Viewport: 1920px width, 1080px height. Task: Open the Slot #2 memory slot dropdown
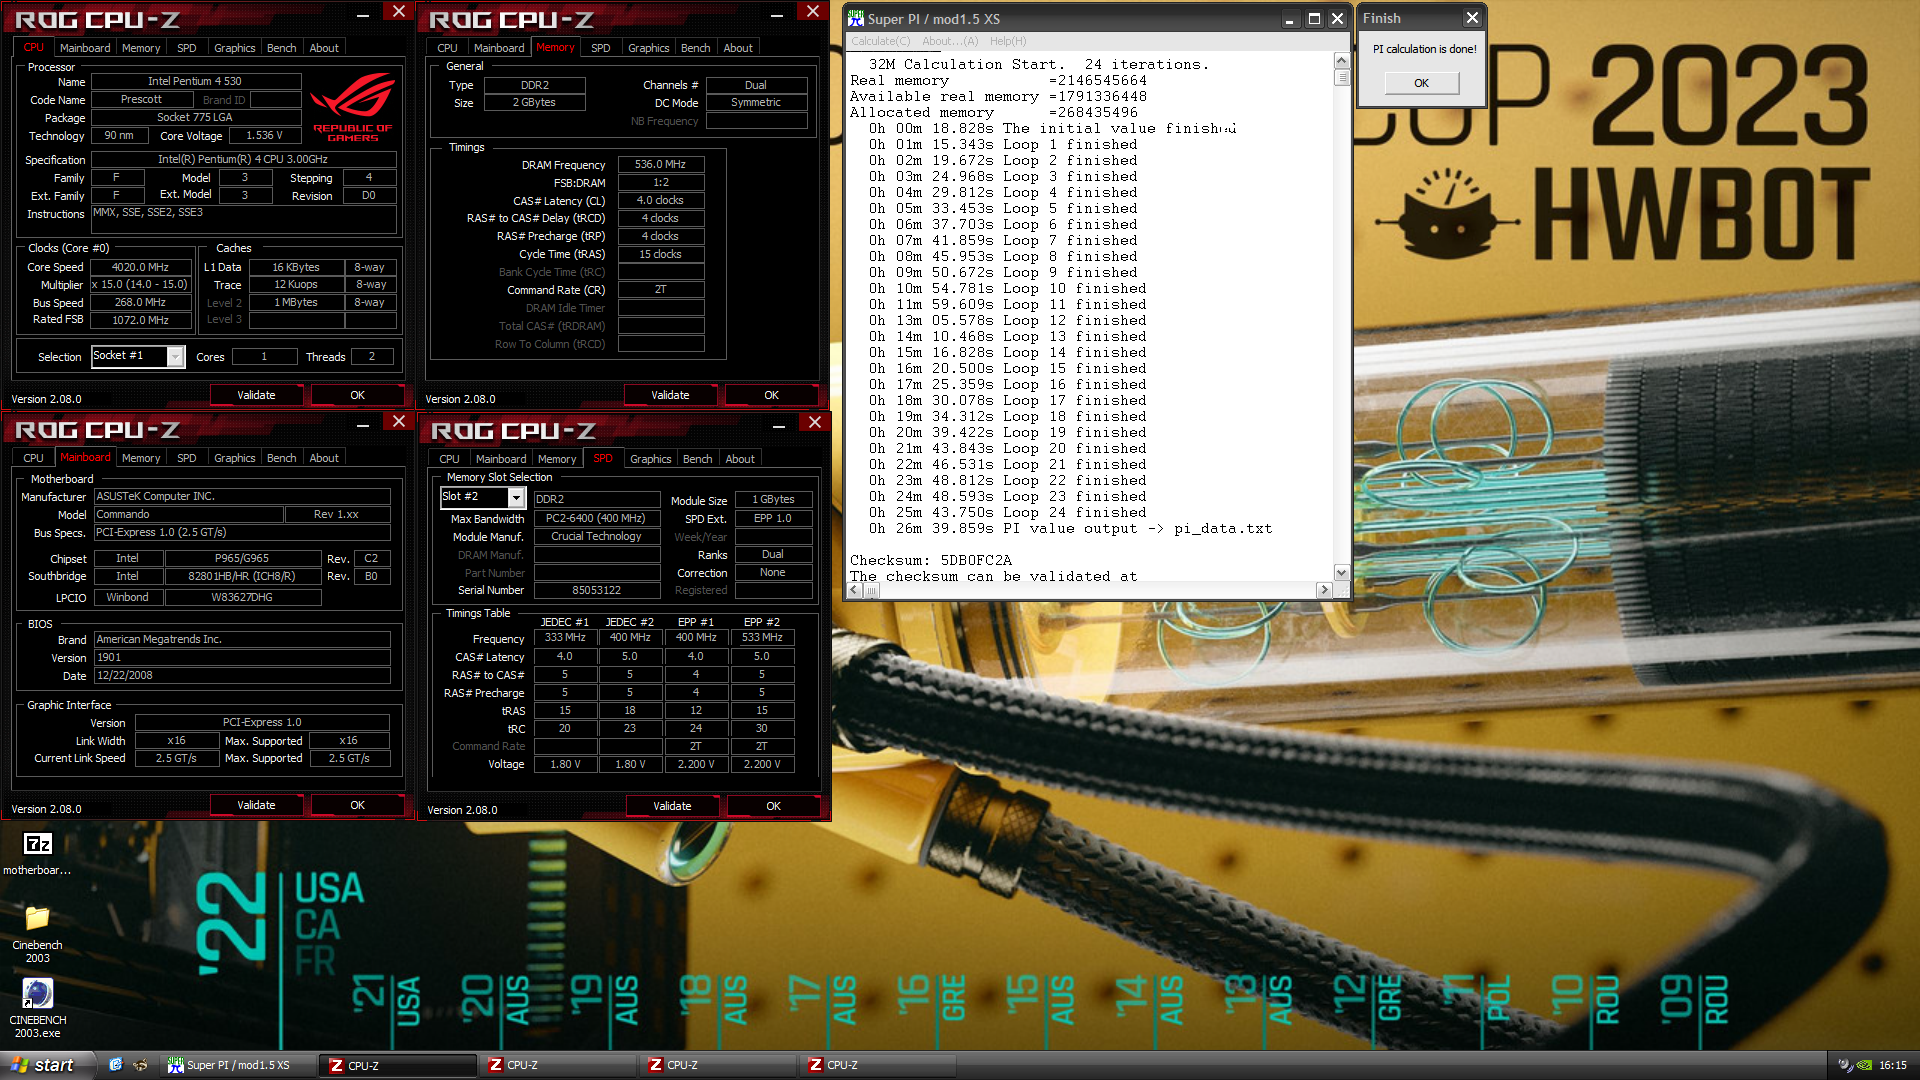[x=516, y=497]
